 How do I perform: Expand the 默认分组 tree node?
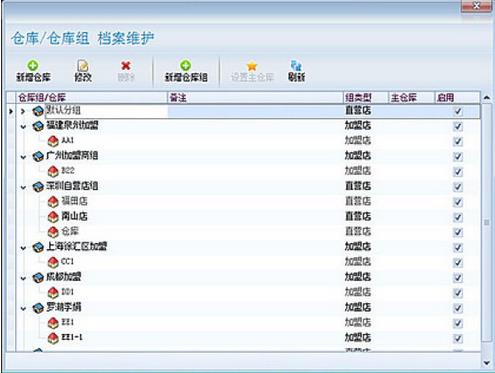click(23, 111)
